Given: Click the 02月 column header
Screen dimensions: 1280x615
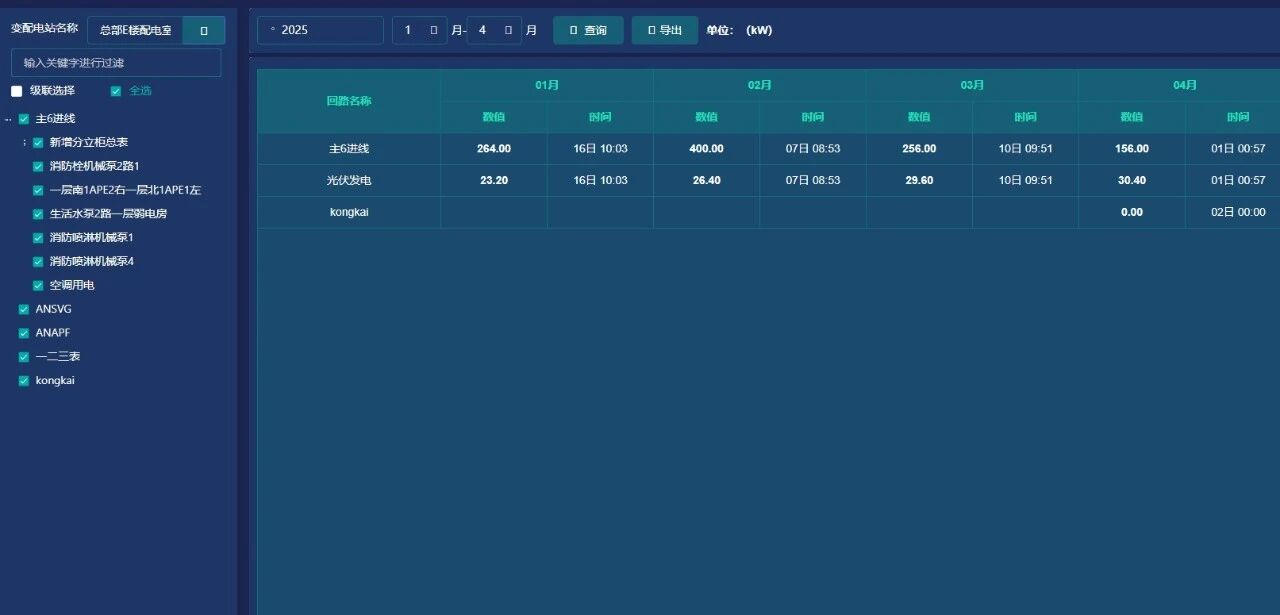Looking at the screenshot, I should point(760,85).
